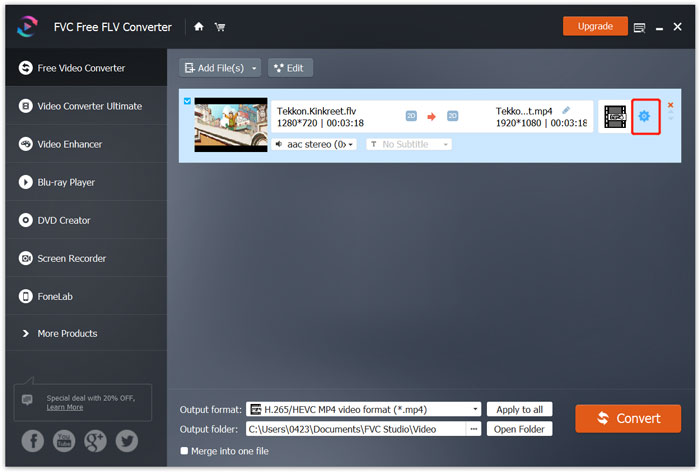Click the Edit button
This screenshot has height=472, width=700.
pyautogui.click(x=290, y=68)
